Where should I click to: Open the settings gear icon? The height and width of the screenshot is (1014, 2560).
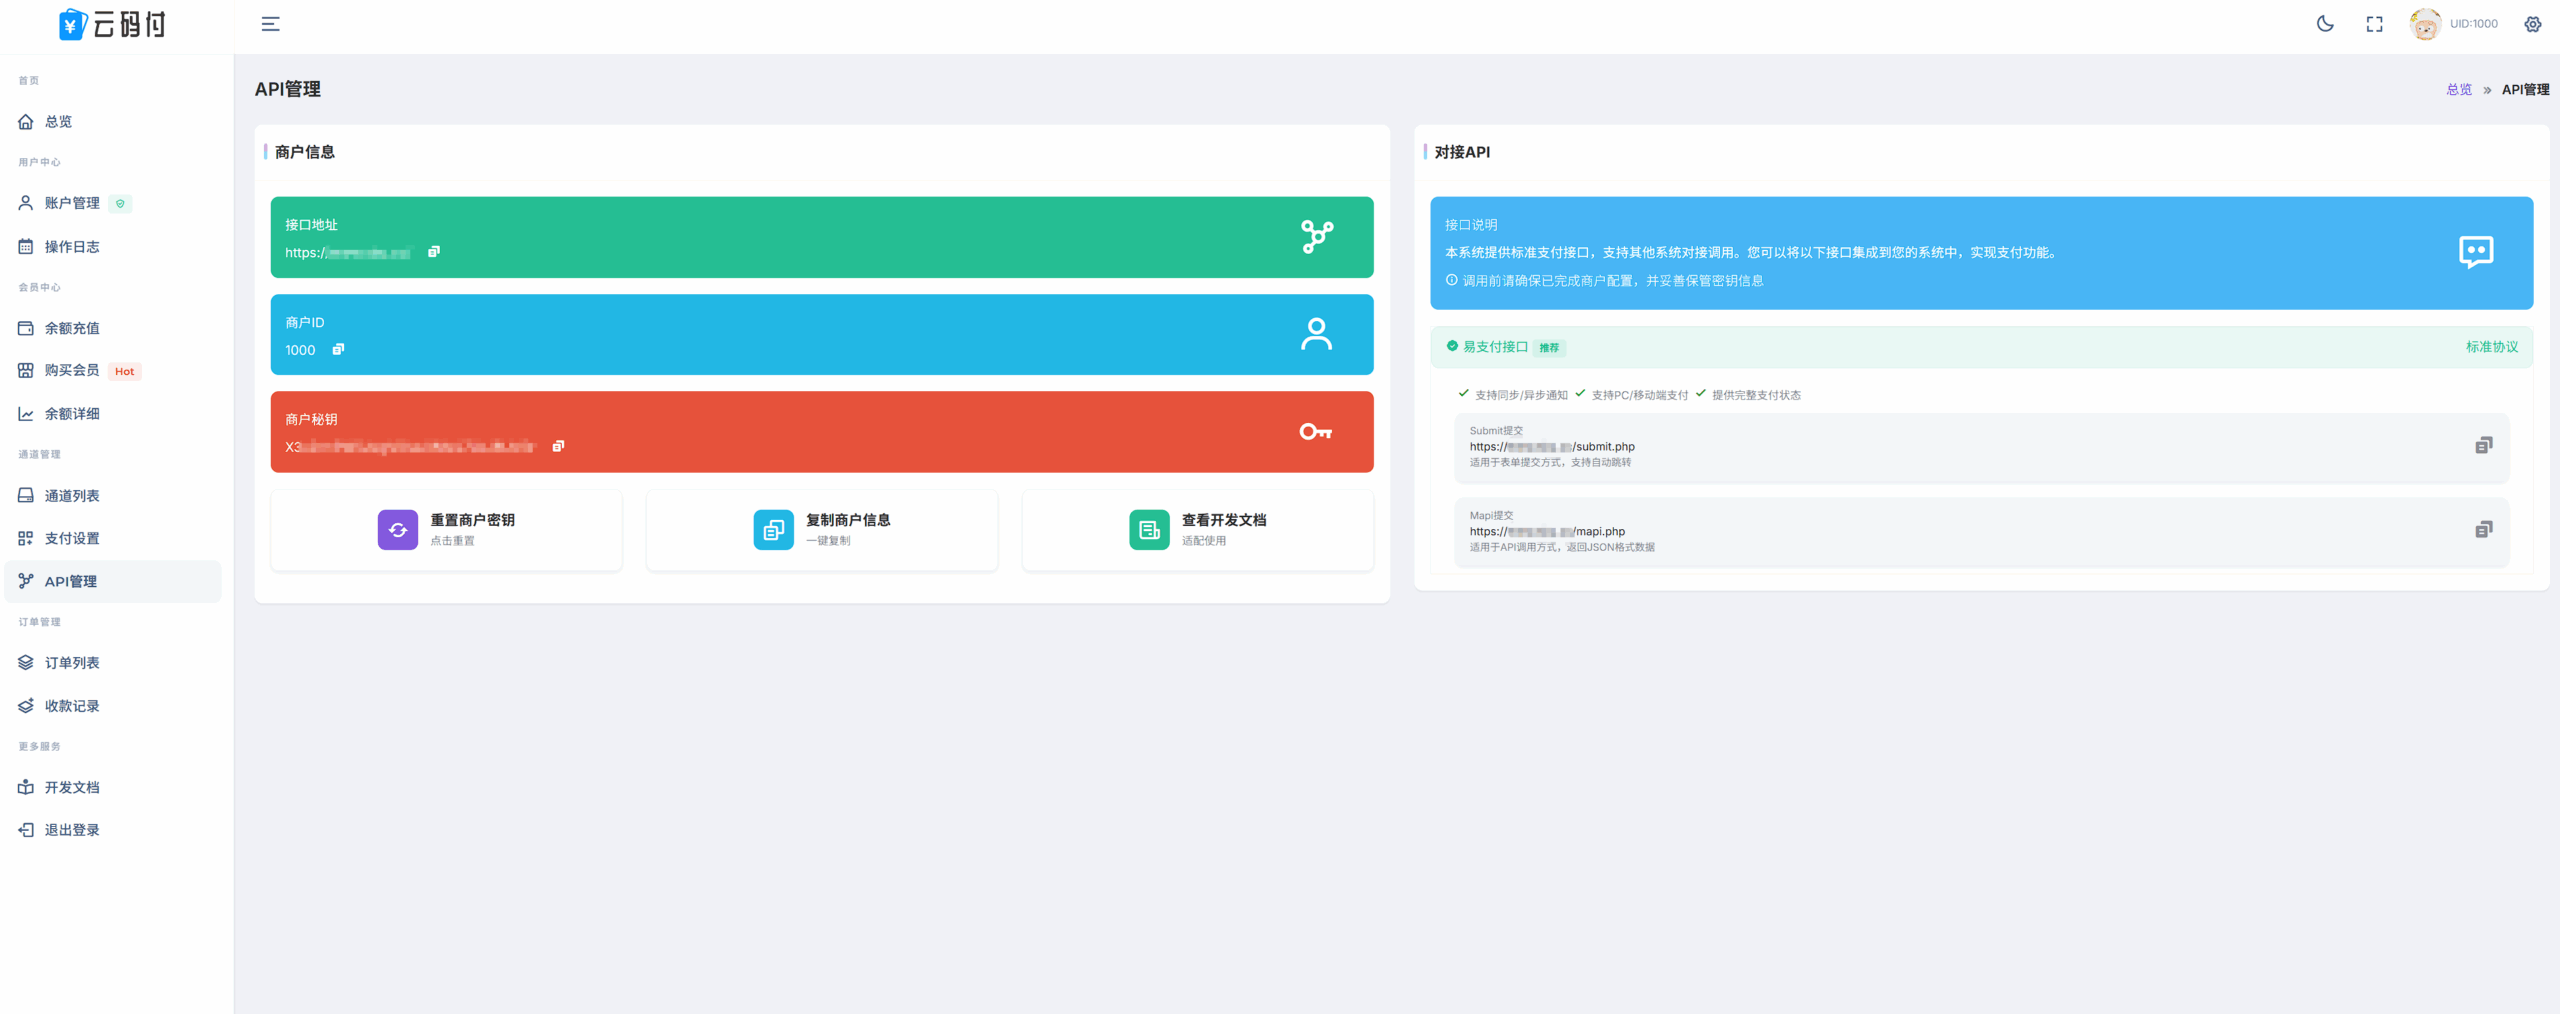pyautogui.click(x=2532, y=24)
